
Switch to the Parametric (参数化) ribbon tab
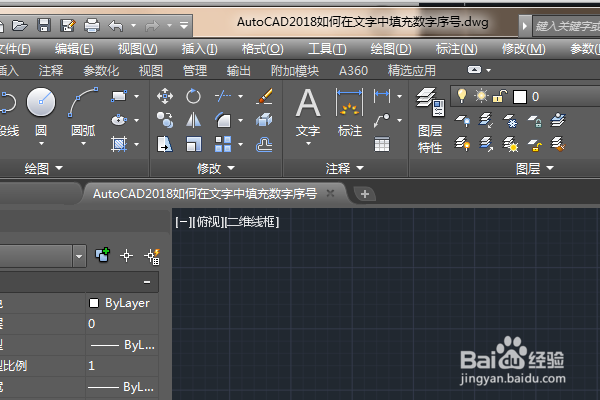101,70
